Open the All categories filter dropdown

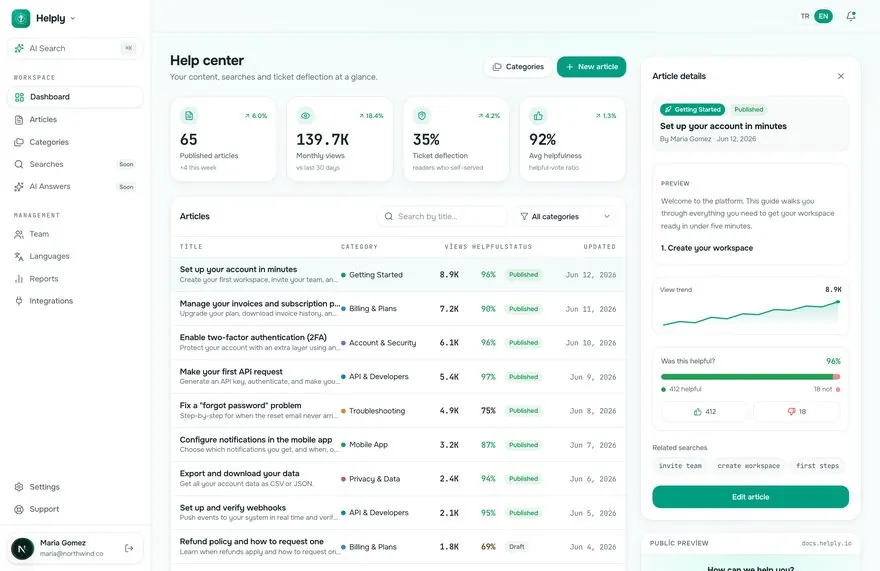[x=565, y=216]
